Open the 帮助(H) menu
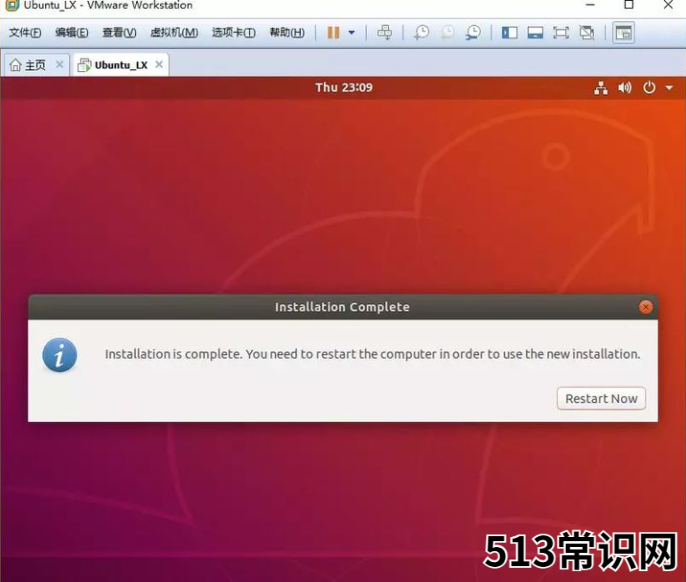 287,33
